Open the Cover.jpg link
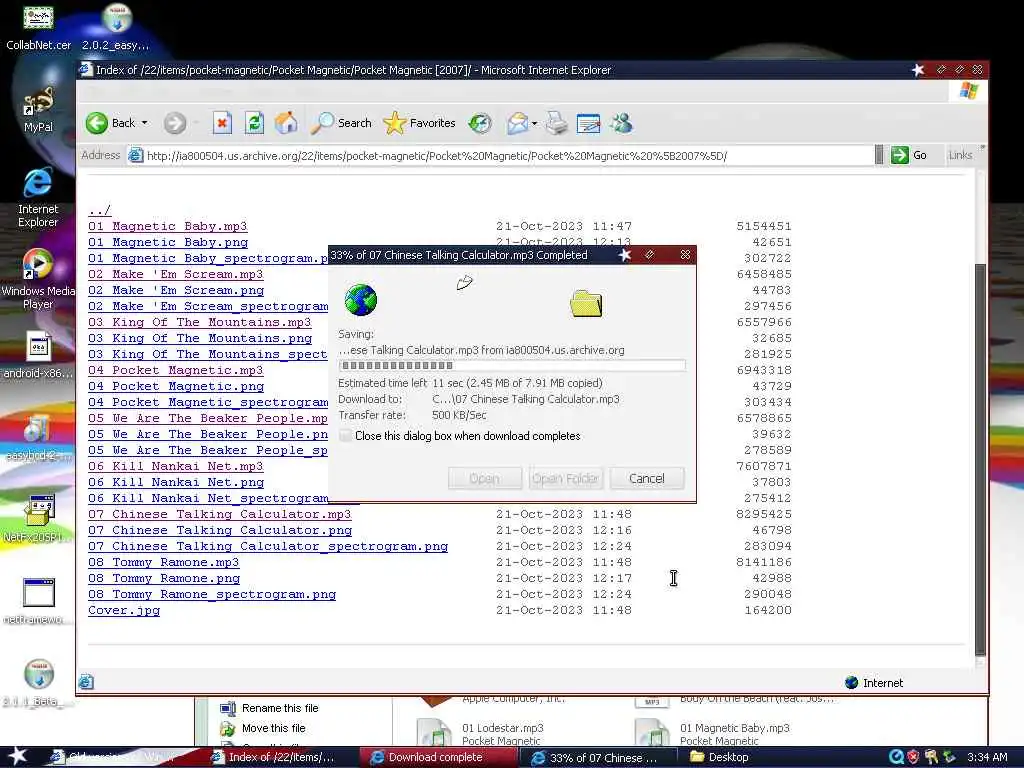1024x768 pixels. click(x=124, y=610)
